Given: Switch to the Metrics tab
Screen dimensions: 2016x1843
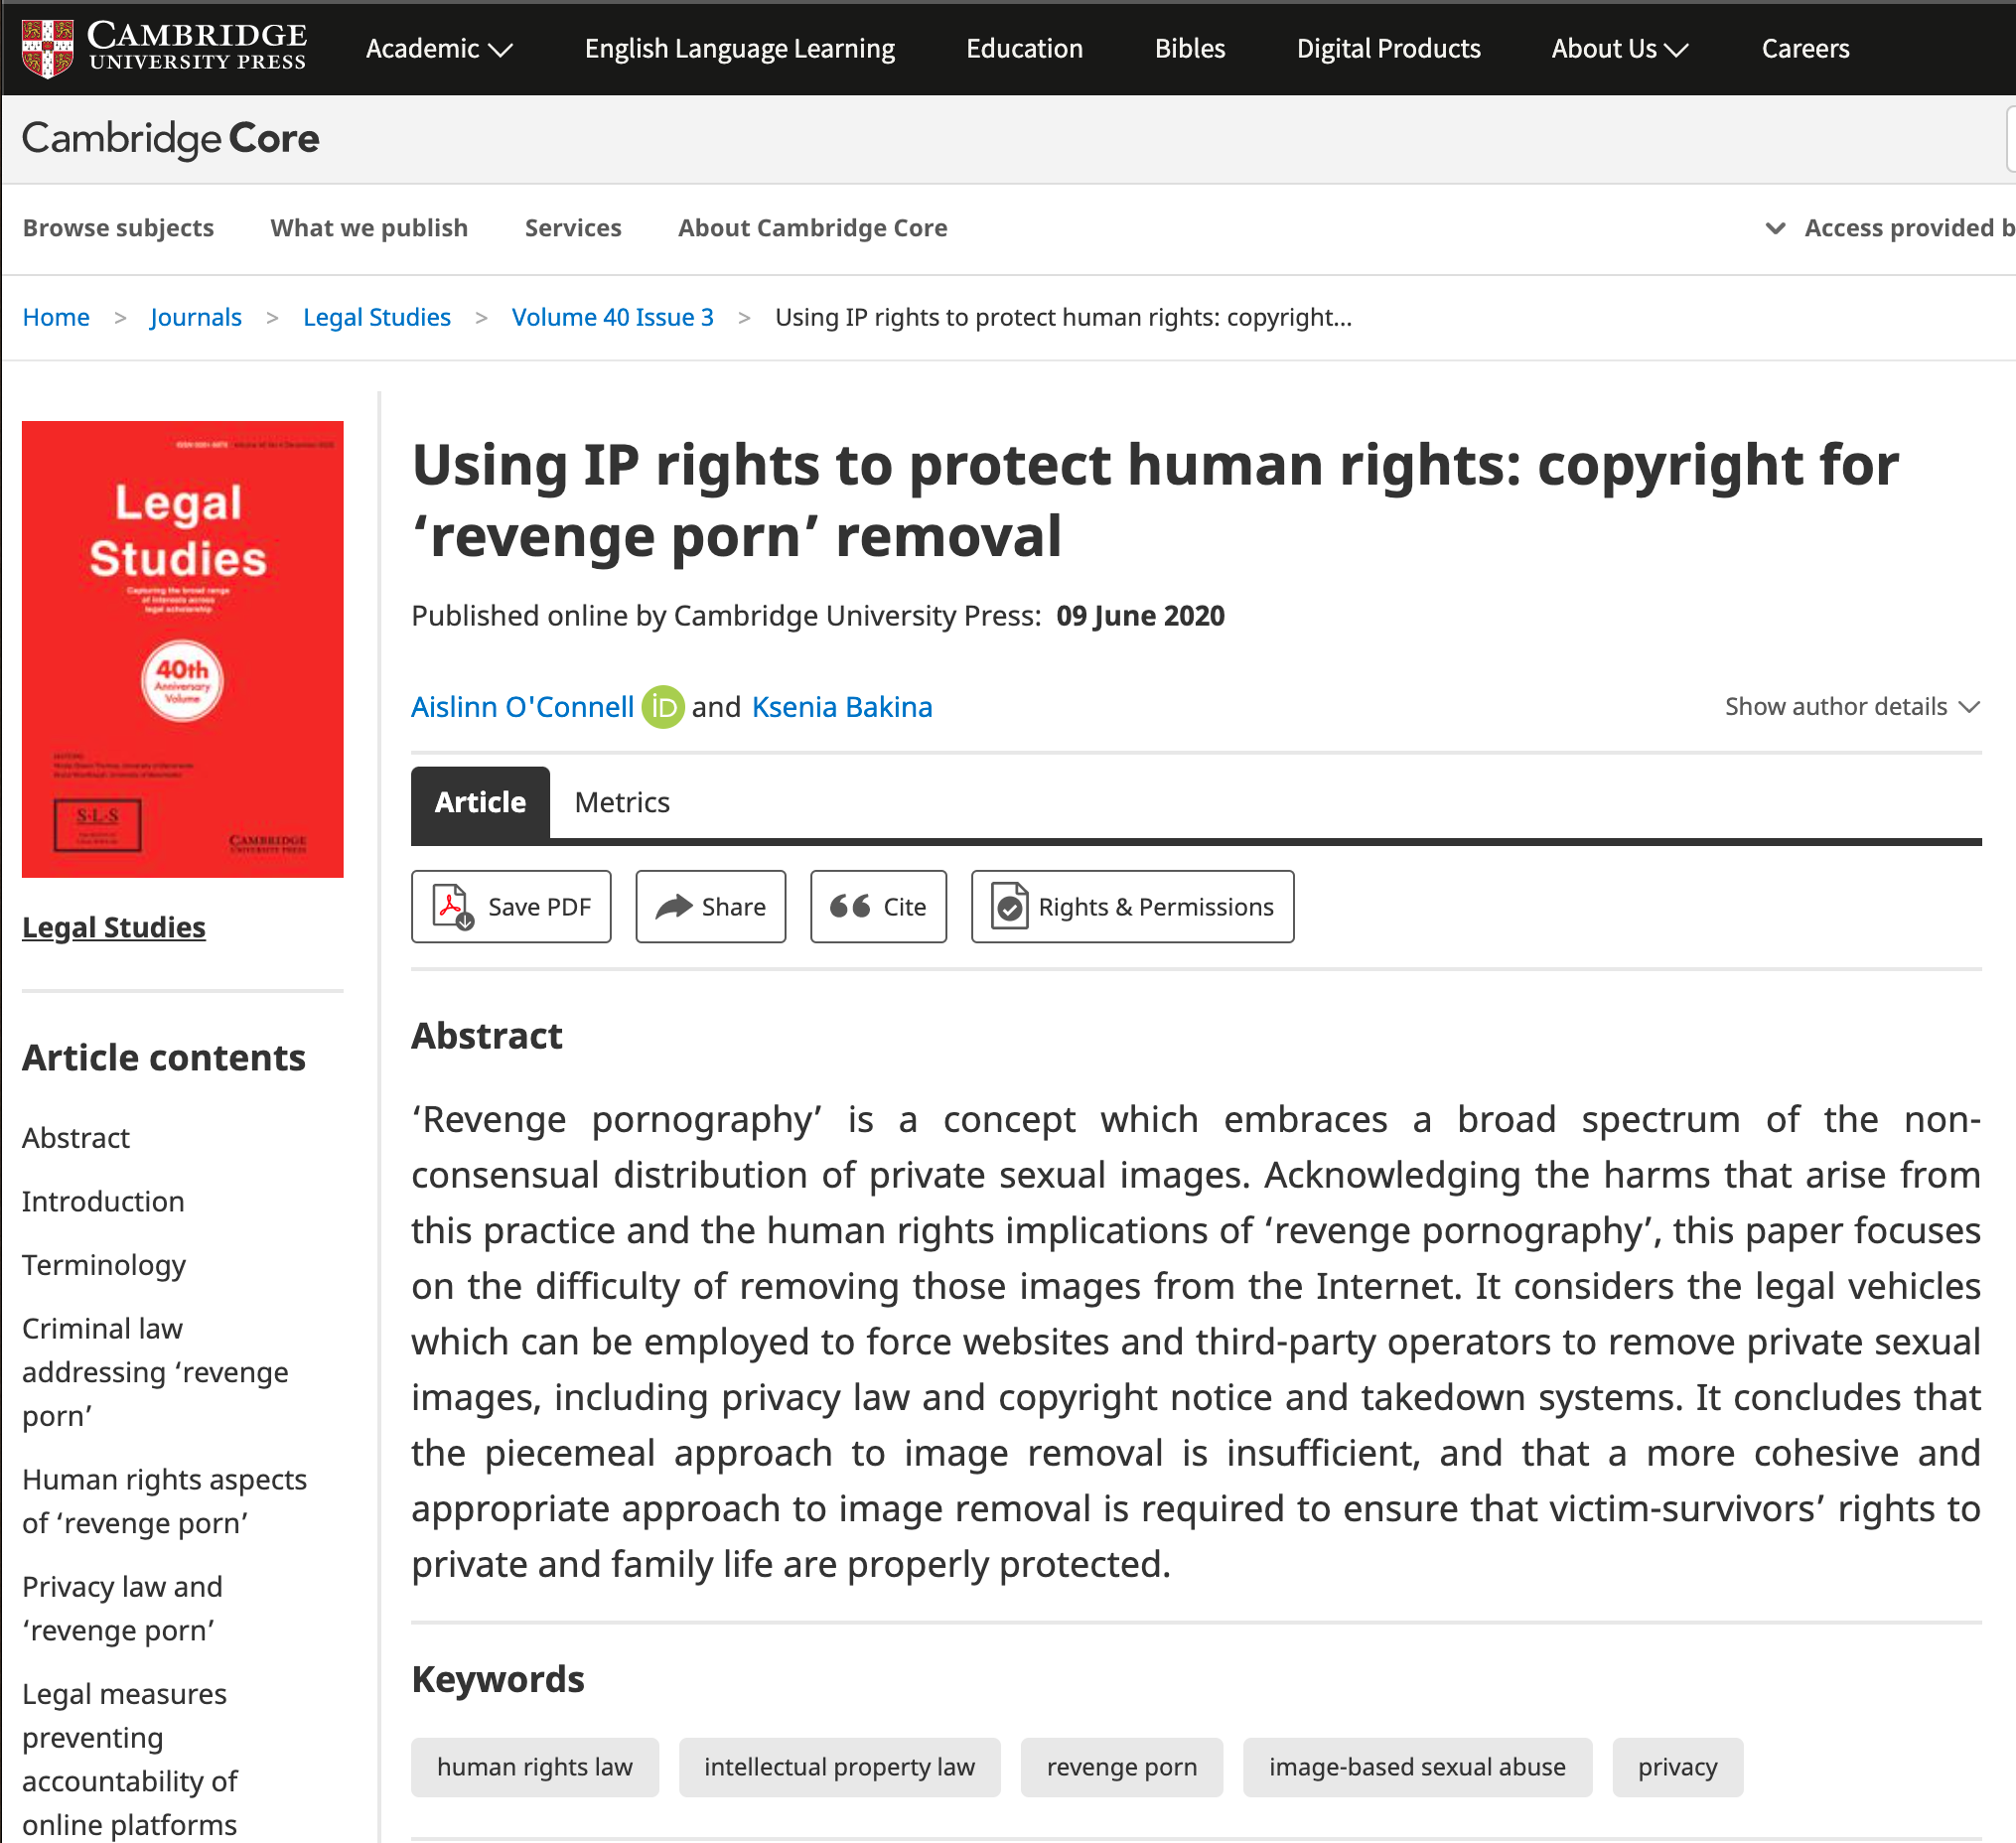Looking at the screenshot, I should [x=622, y=803].
